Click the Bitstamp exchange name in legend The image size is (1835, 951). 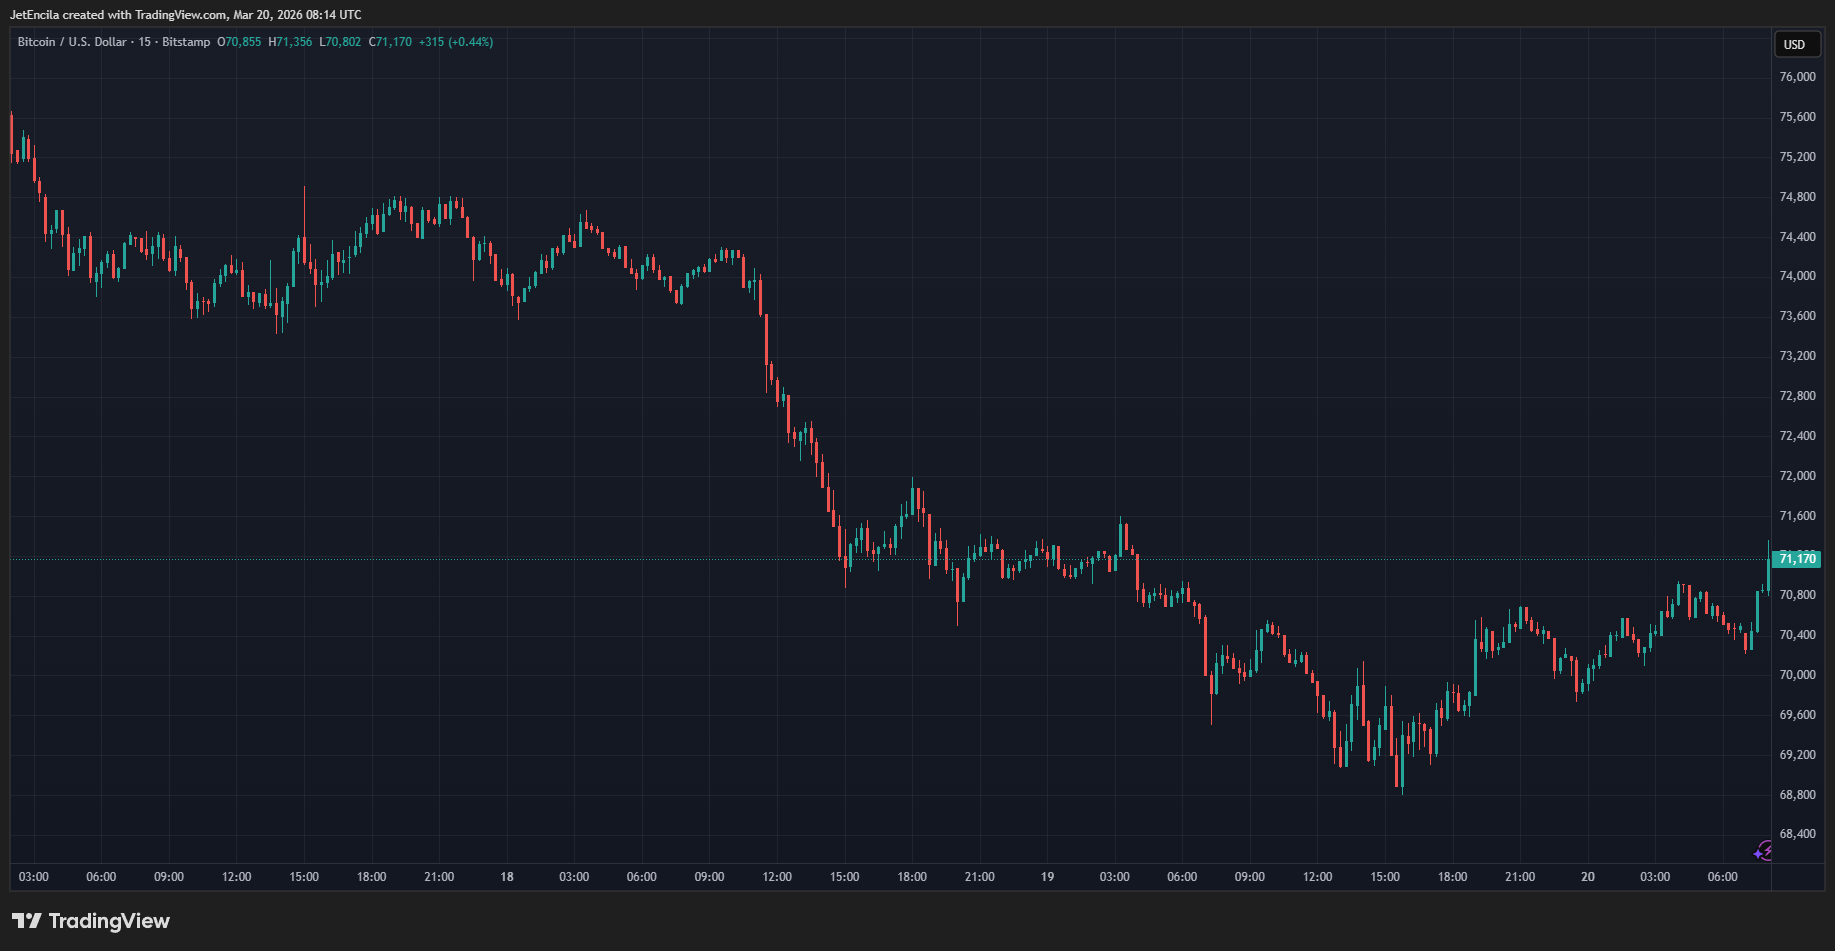[x=186, y=42]
